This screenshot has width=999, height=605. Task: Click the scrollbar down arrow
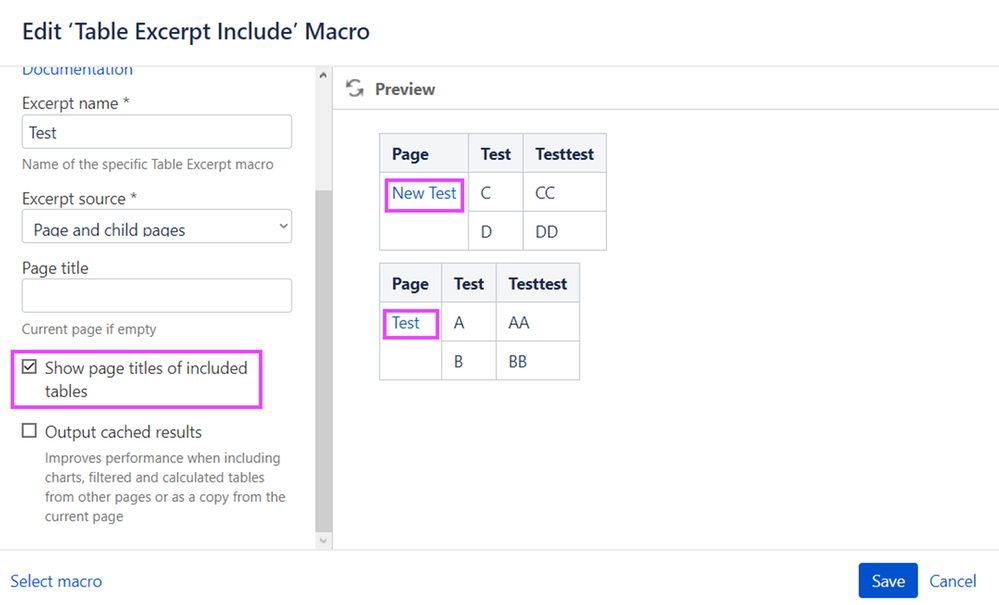[x=323, y=541]
